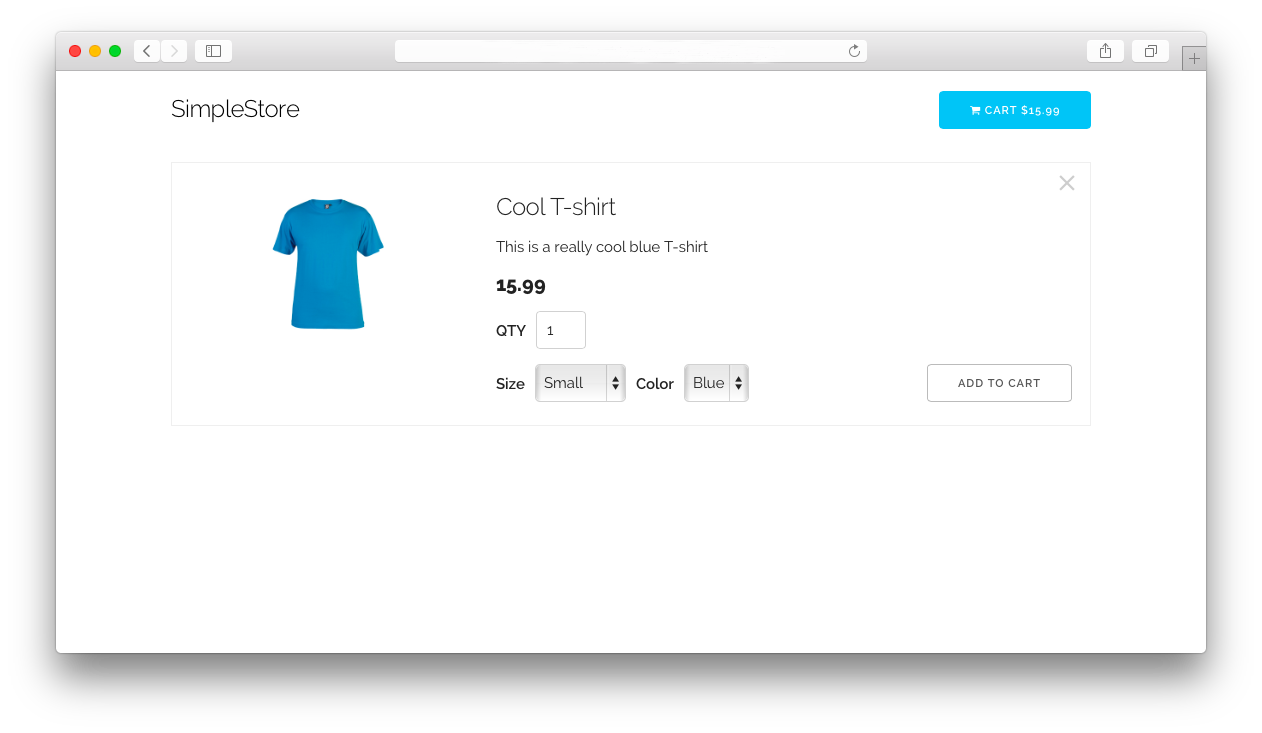Open the Size dropdown showing Small
Image resolution: width=1262 pixels, height=733 pixels.
tap(580, 383)
